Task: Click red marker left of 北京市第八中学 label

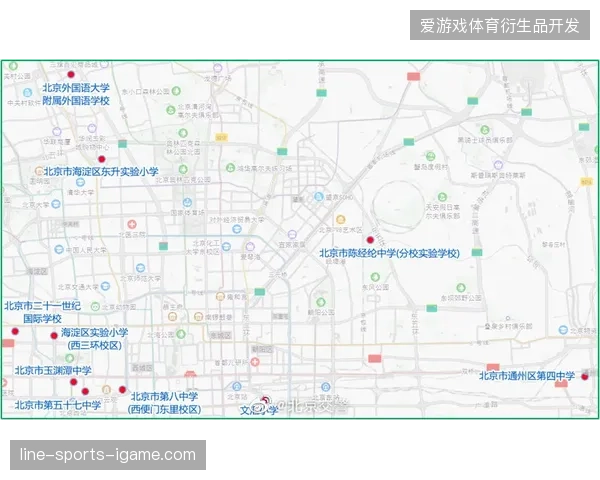Action: 122,390
